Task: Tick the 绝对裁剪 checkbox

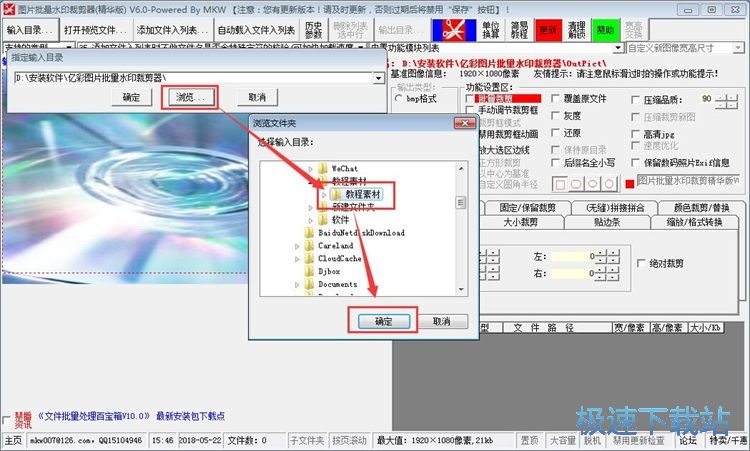Action: (641, 264)
